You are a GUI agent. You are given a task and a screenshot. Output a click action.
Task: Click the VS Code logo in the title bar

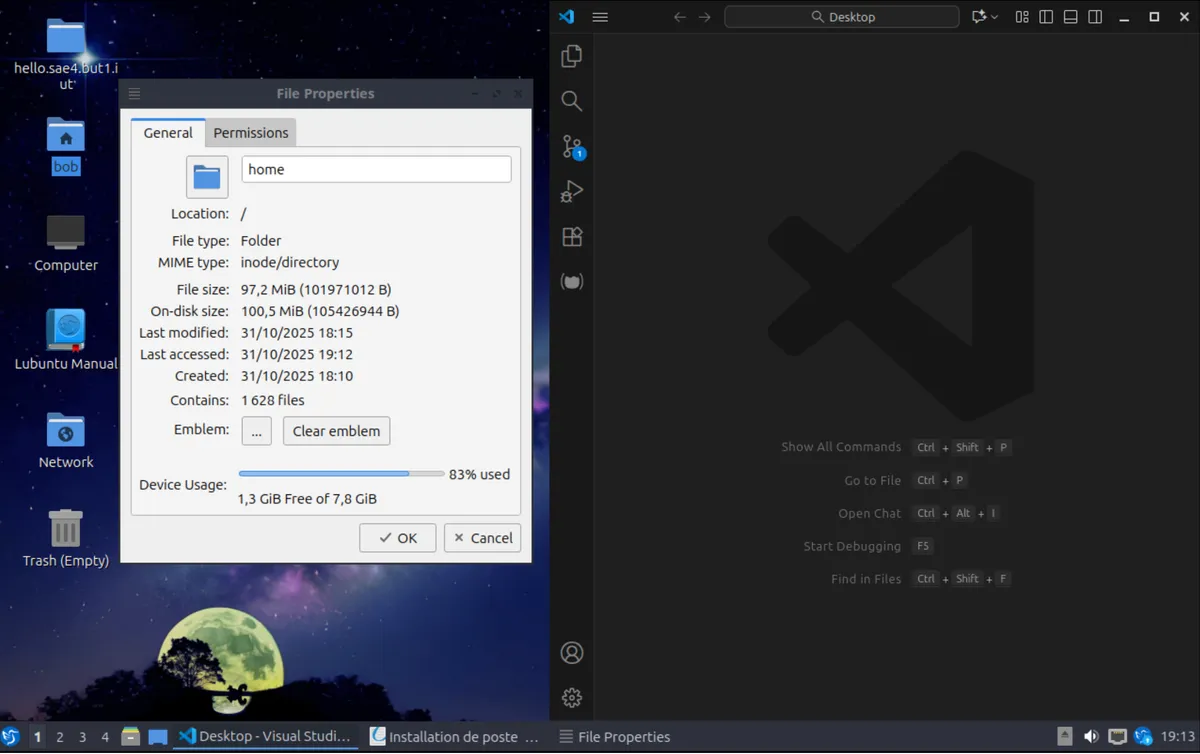click(x=567, y=17)
